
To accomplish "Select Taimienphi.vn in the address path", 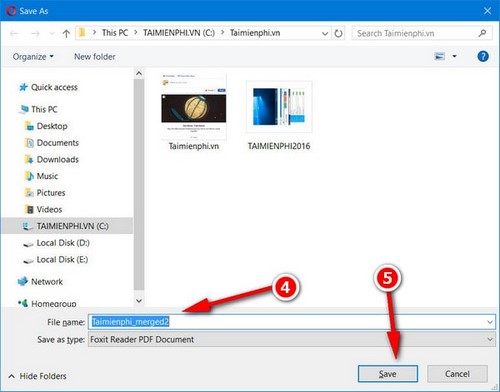I will [255, 33].
